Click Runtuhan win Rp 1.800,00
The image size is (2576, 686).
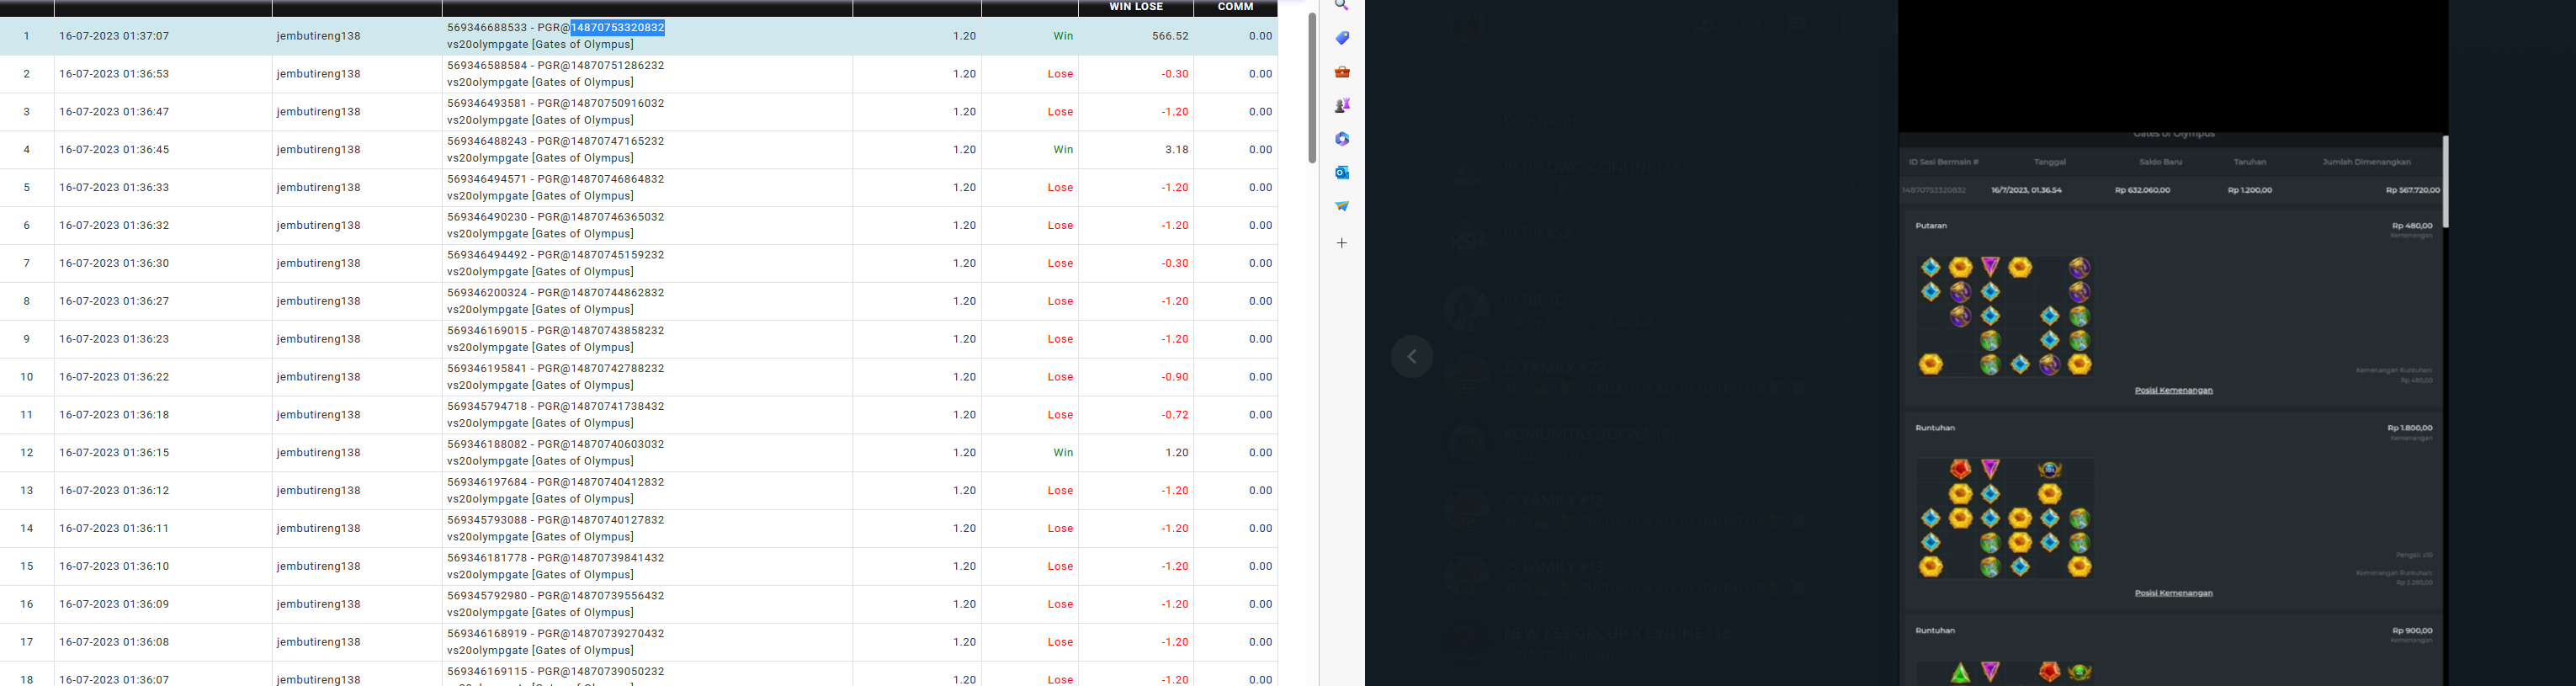click(x=2409, y=428)
